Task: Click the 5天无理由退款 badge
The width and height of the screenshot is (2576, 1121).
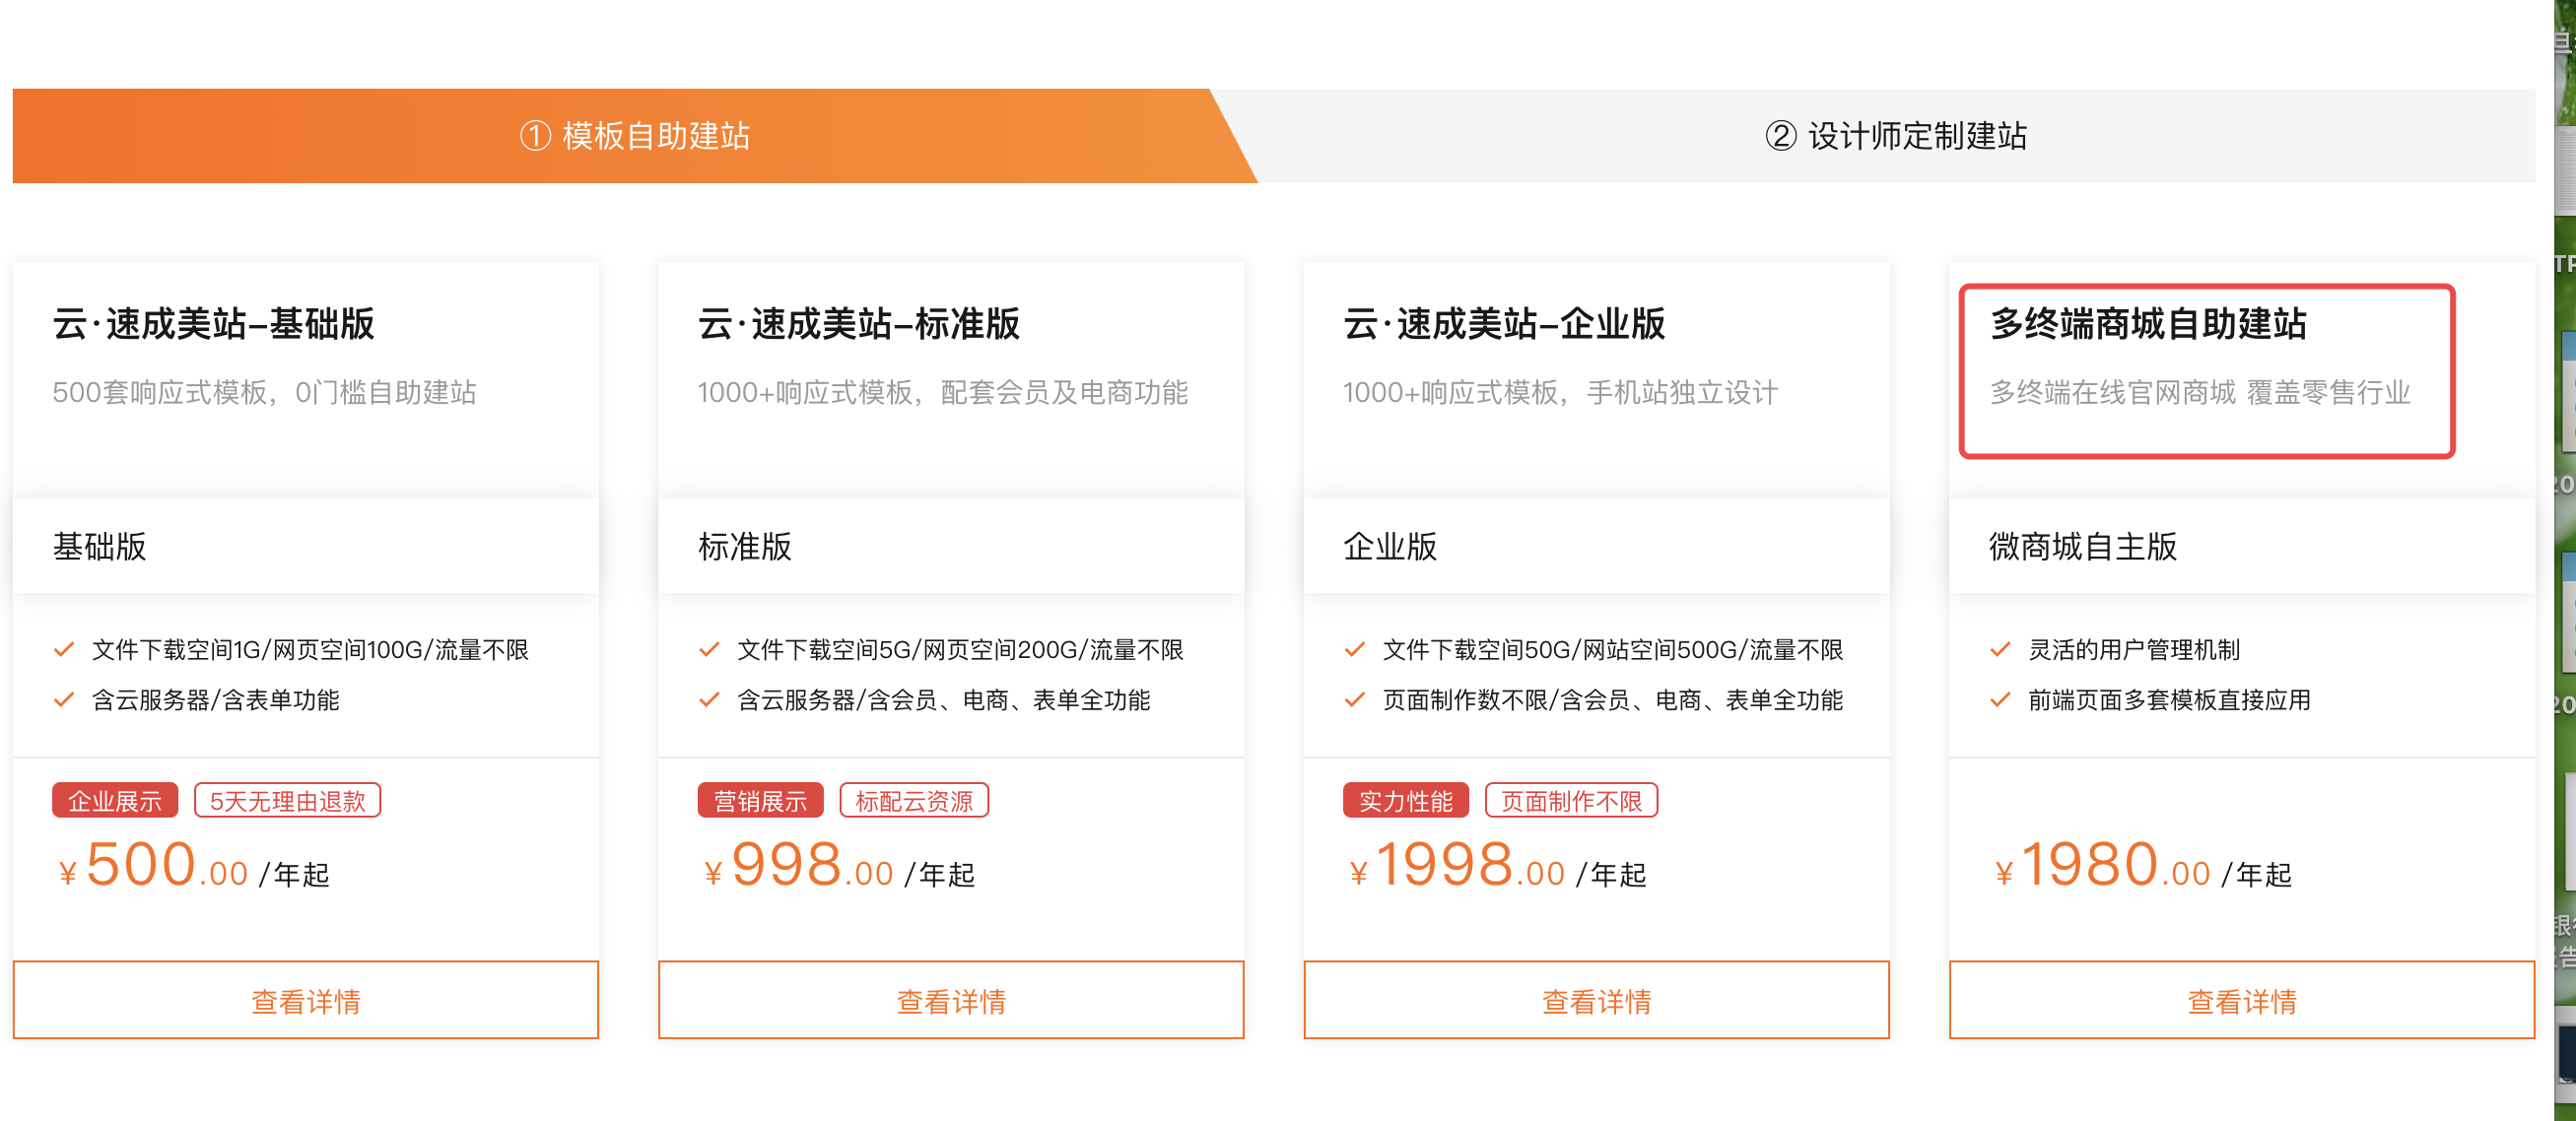Action: coord(287,801)
